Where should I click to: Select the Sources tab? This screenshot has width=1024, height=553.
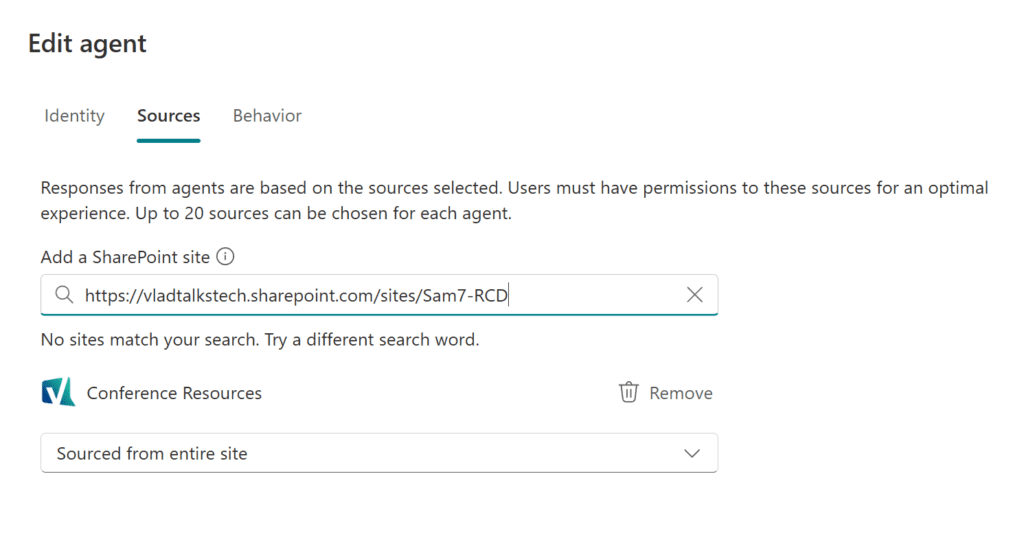coord(168,116)
